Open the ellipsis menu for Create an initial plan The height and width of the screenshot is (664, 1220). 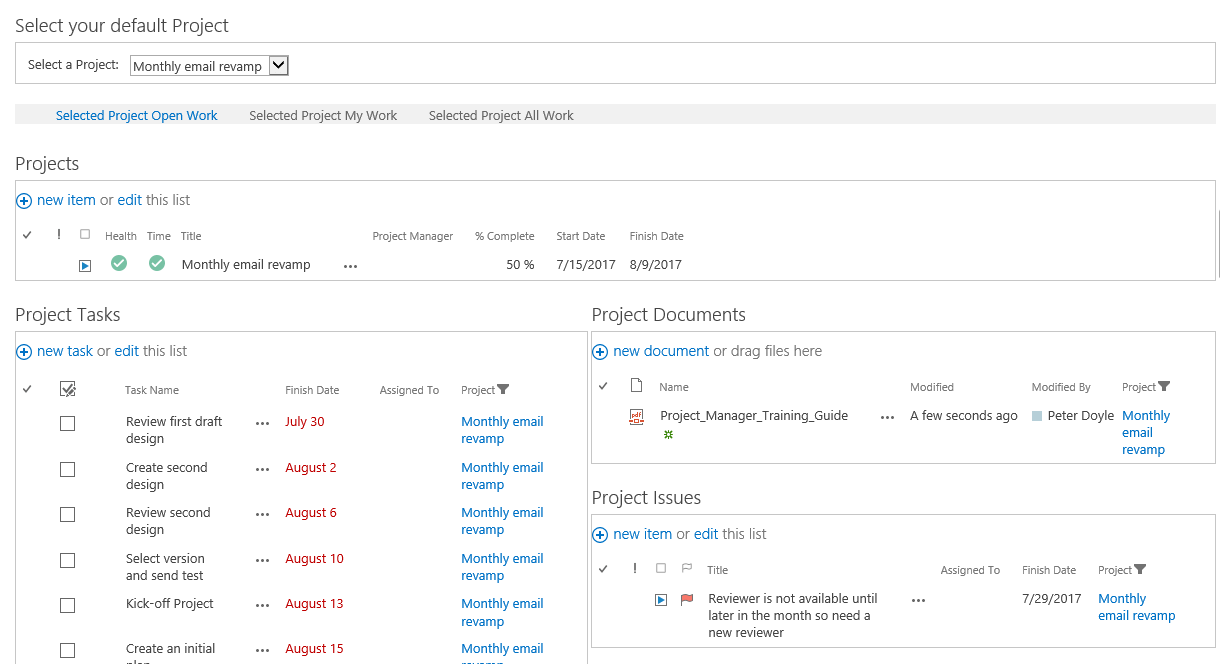[263, 650]
